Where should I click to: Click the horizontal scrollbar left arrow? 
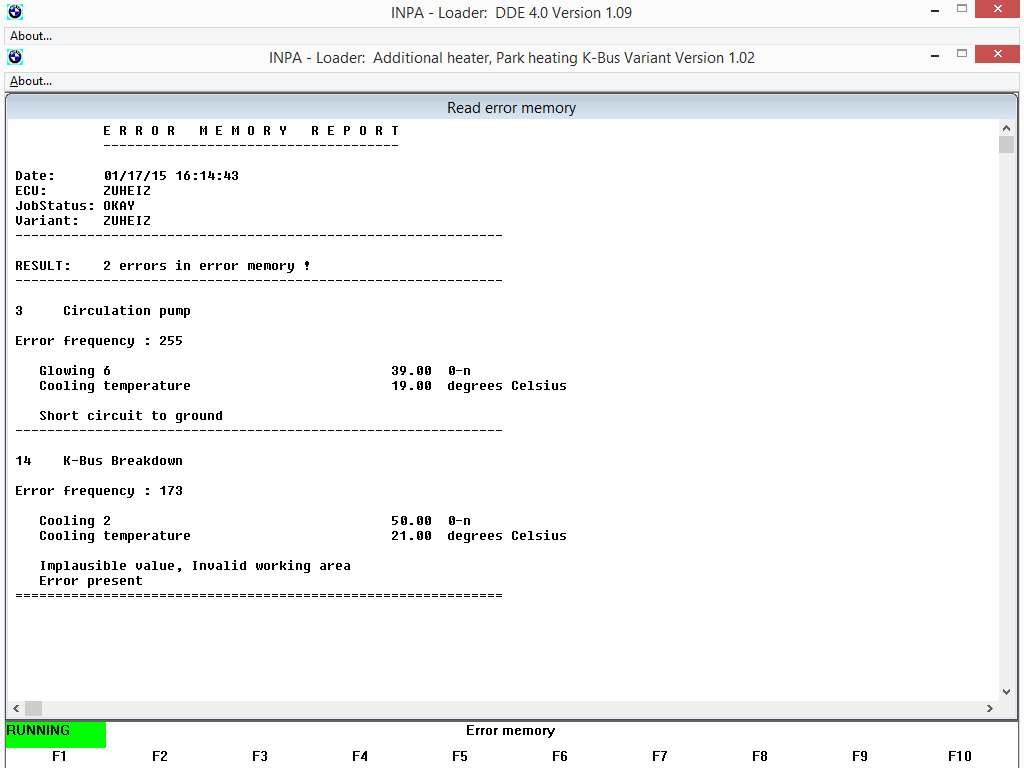coord(16,708)
